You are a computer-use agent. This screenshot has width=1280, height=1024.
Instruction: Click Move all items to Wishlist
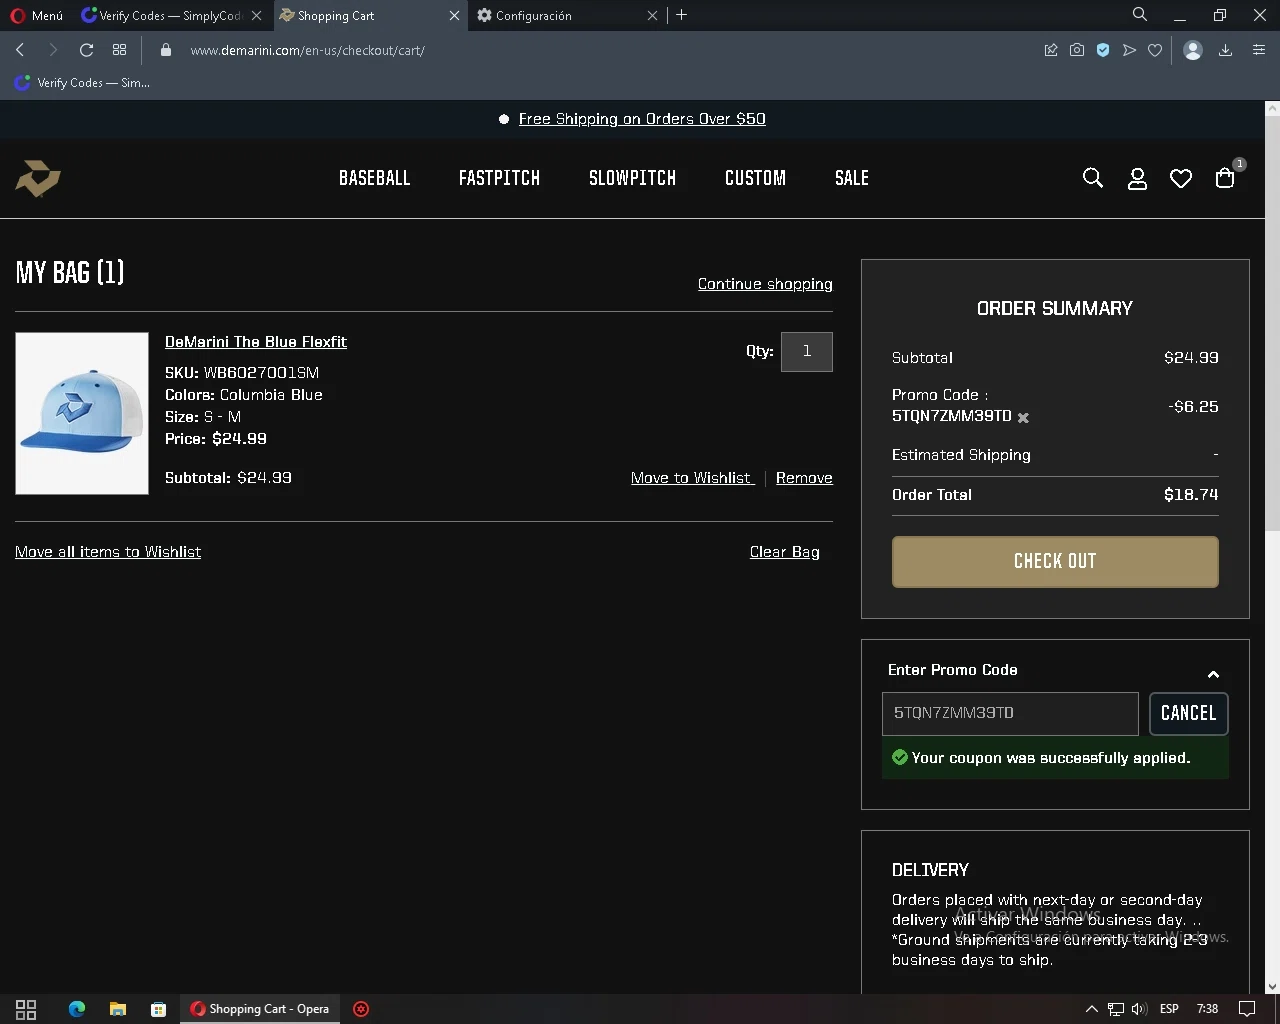pos(108,552)
